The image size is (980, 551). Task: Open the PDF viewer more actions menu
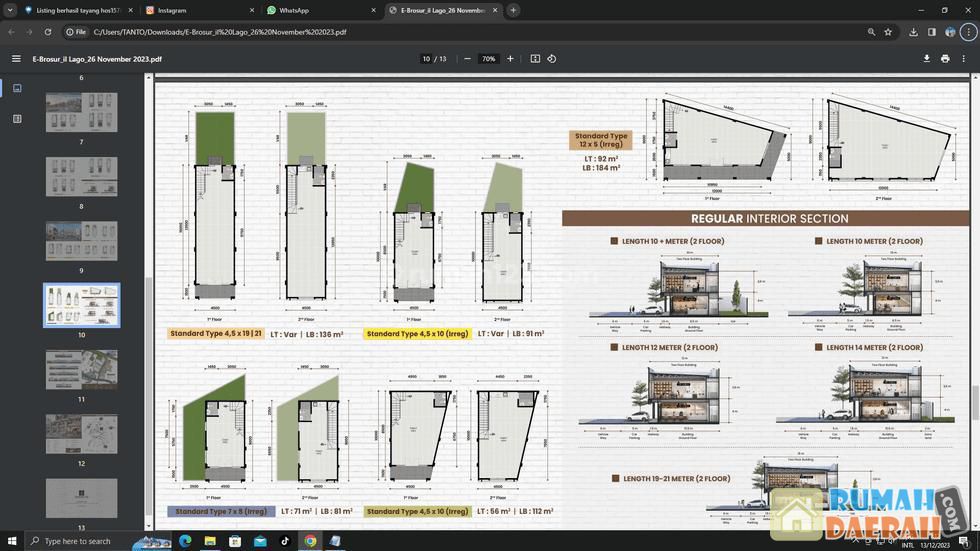964,59
